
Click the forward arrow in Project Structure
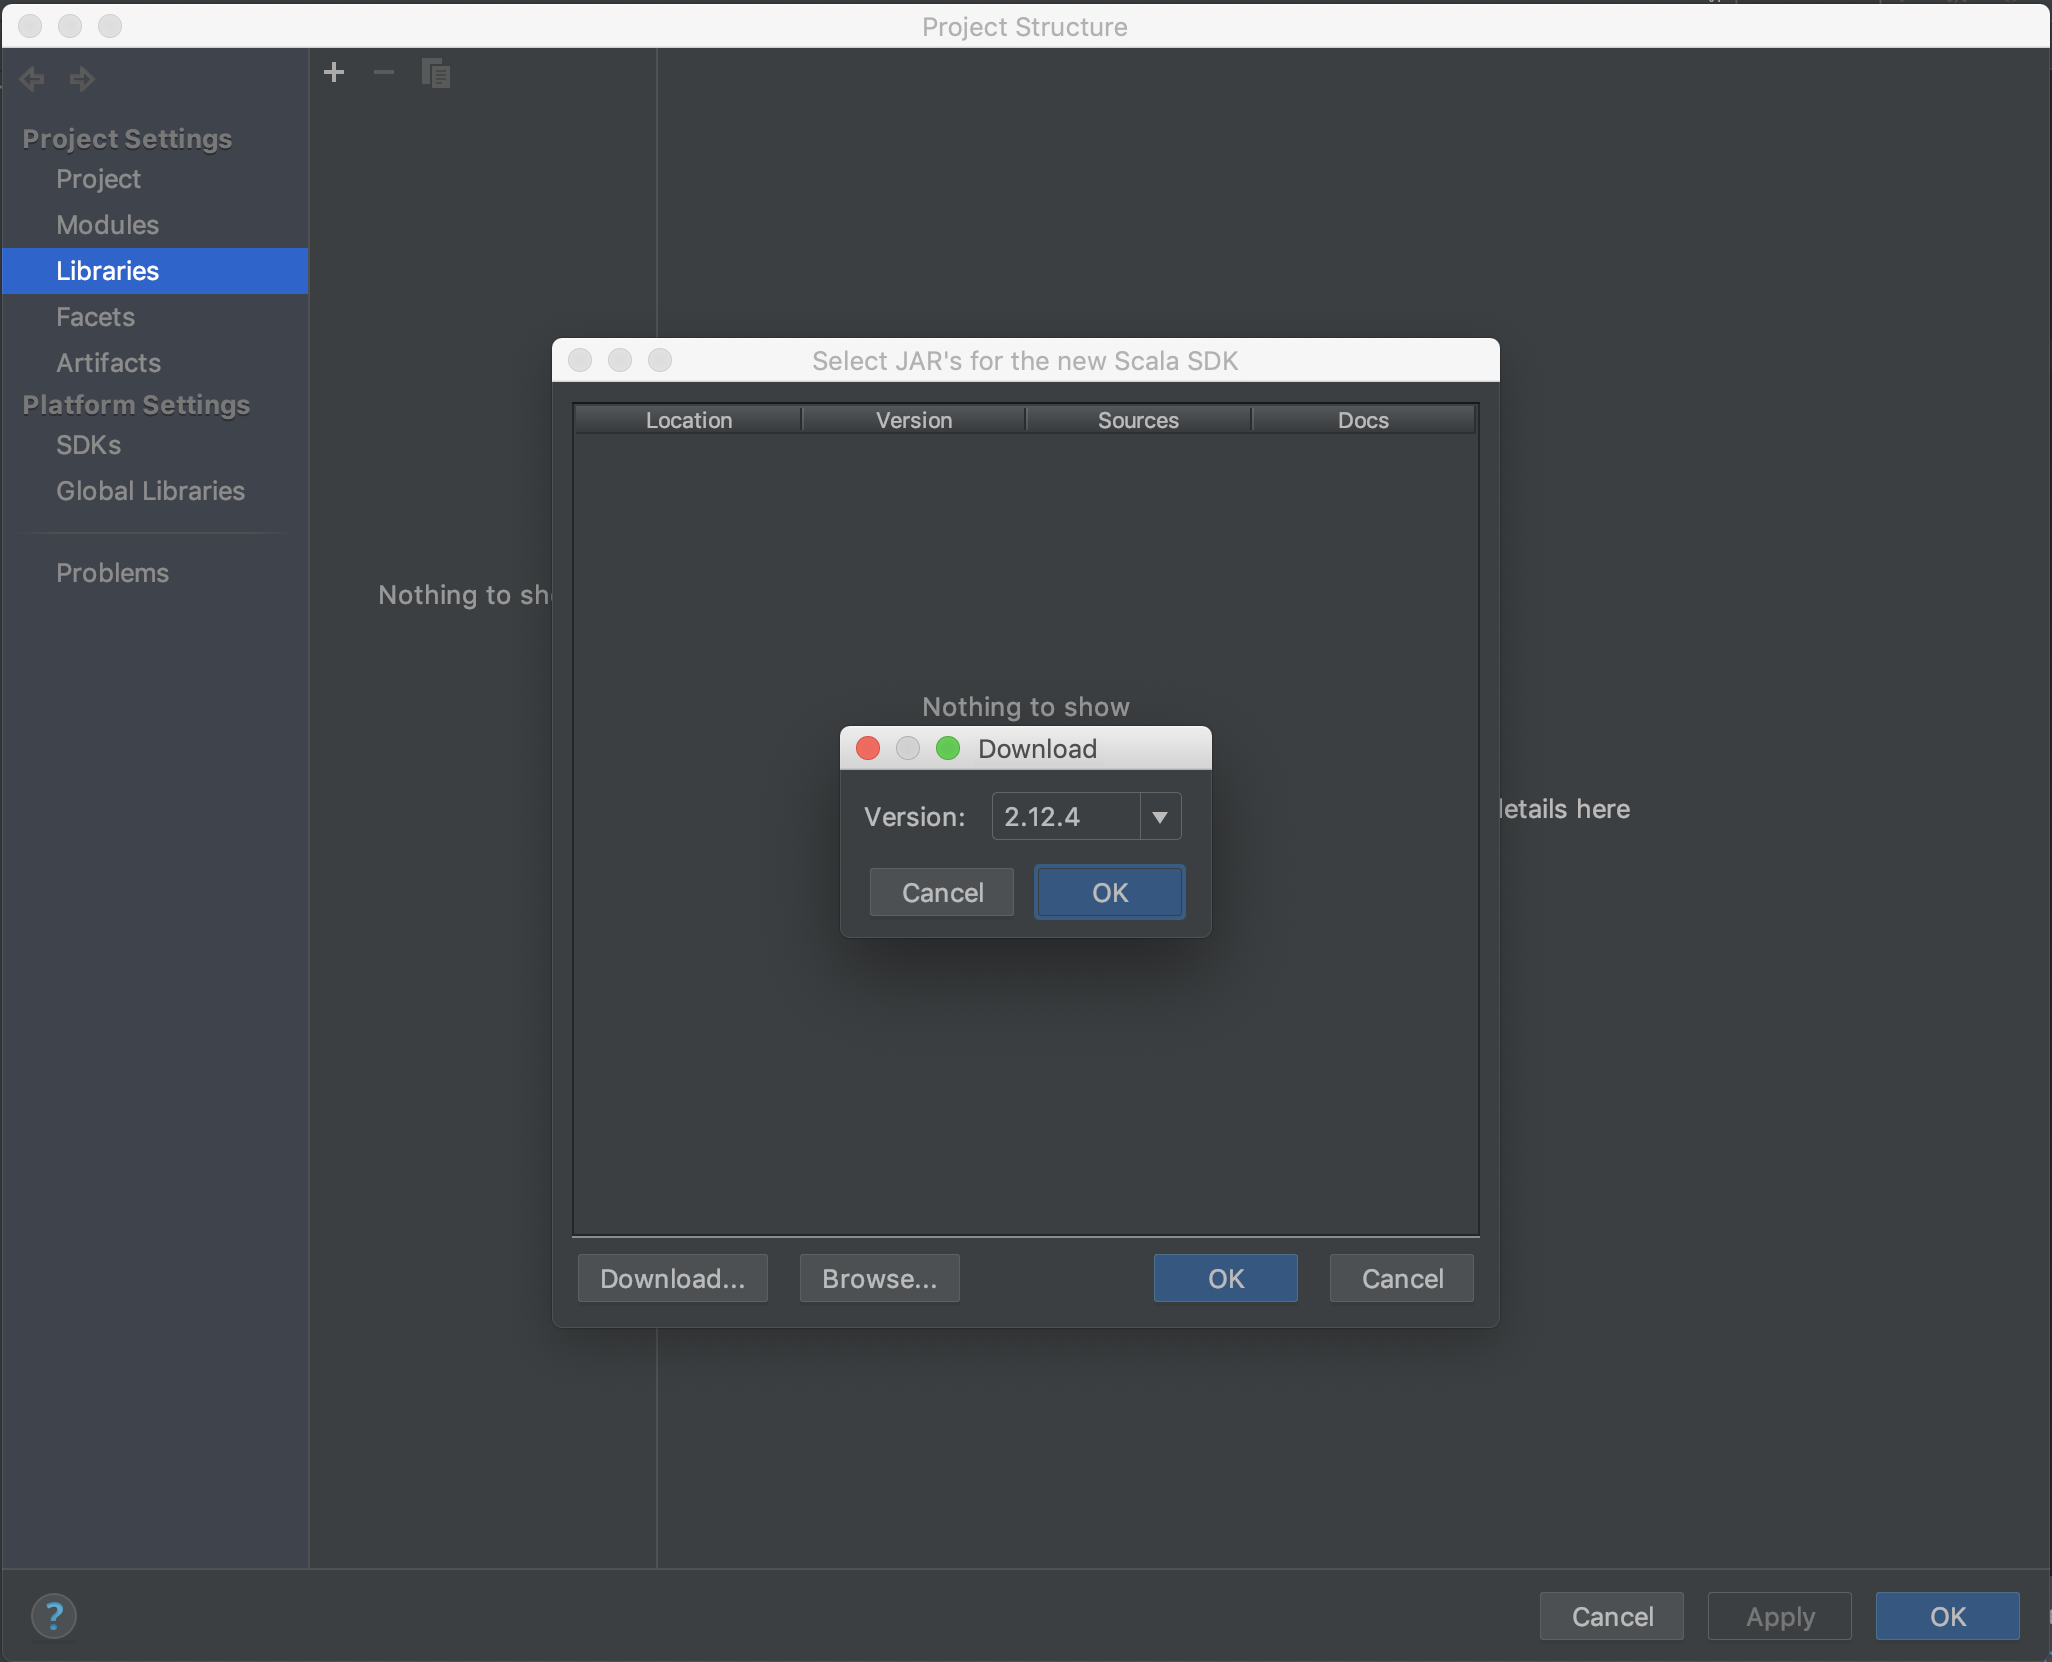(x=82, y=78)
